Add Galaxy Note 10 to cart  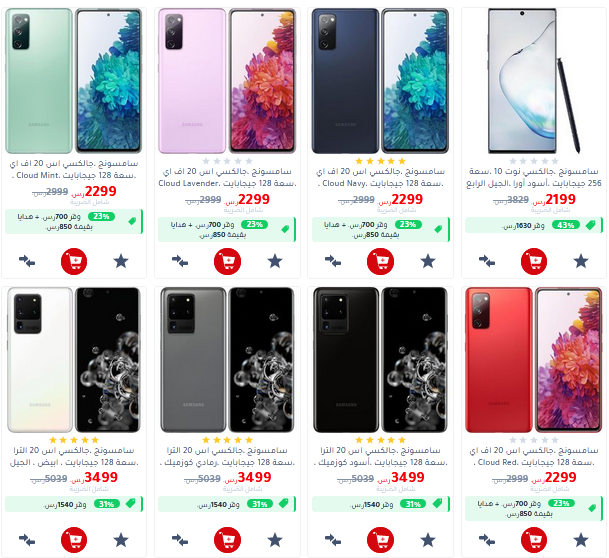(534, 261)
